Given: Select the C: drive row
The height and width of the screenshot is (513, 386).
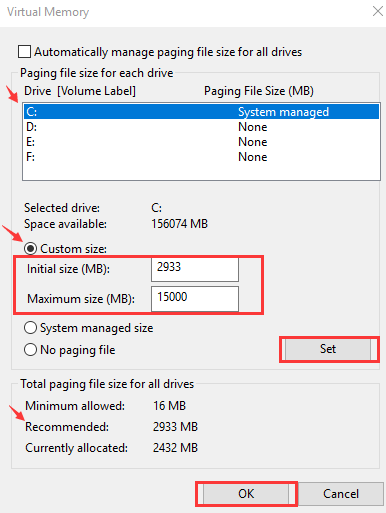Looking at the screenshot, I should [201, 112].
